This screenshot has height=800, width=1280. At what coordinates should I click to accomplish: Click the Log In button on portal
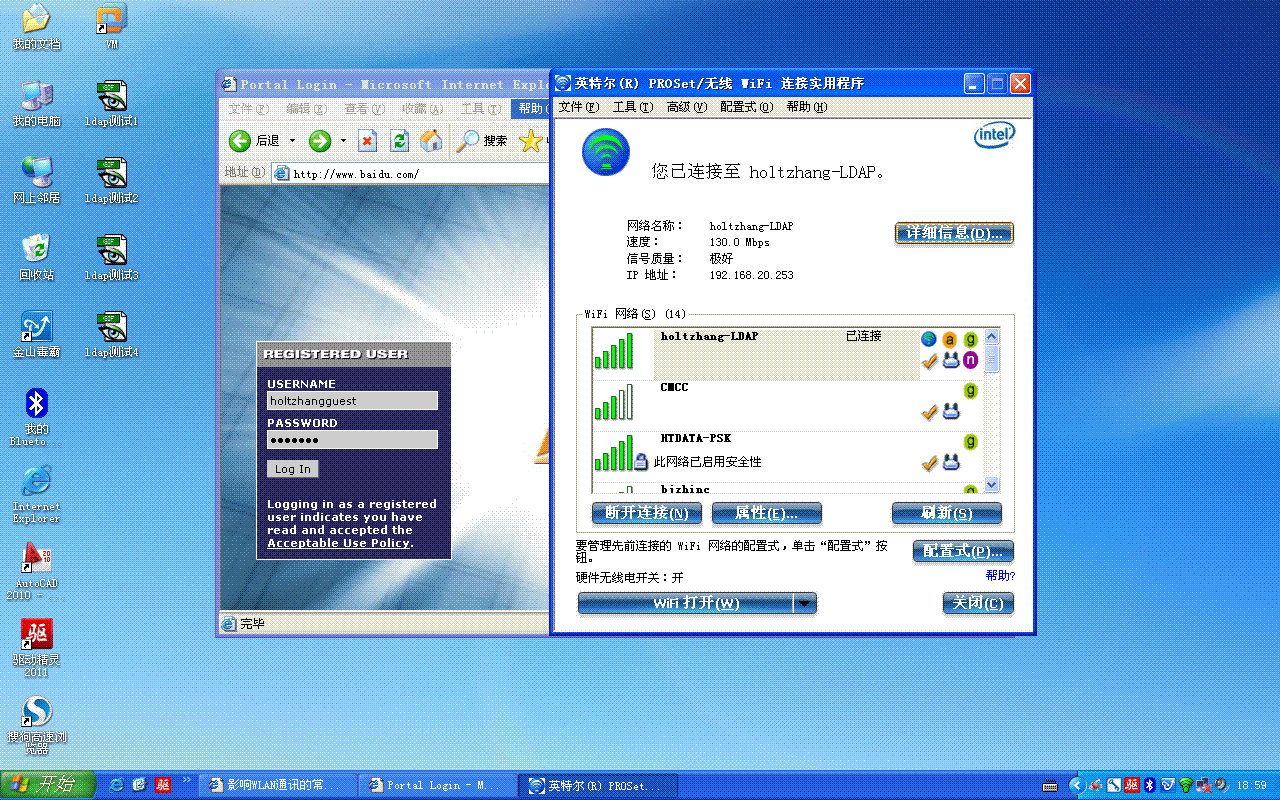(293, 469)
